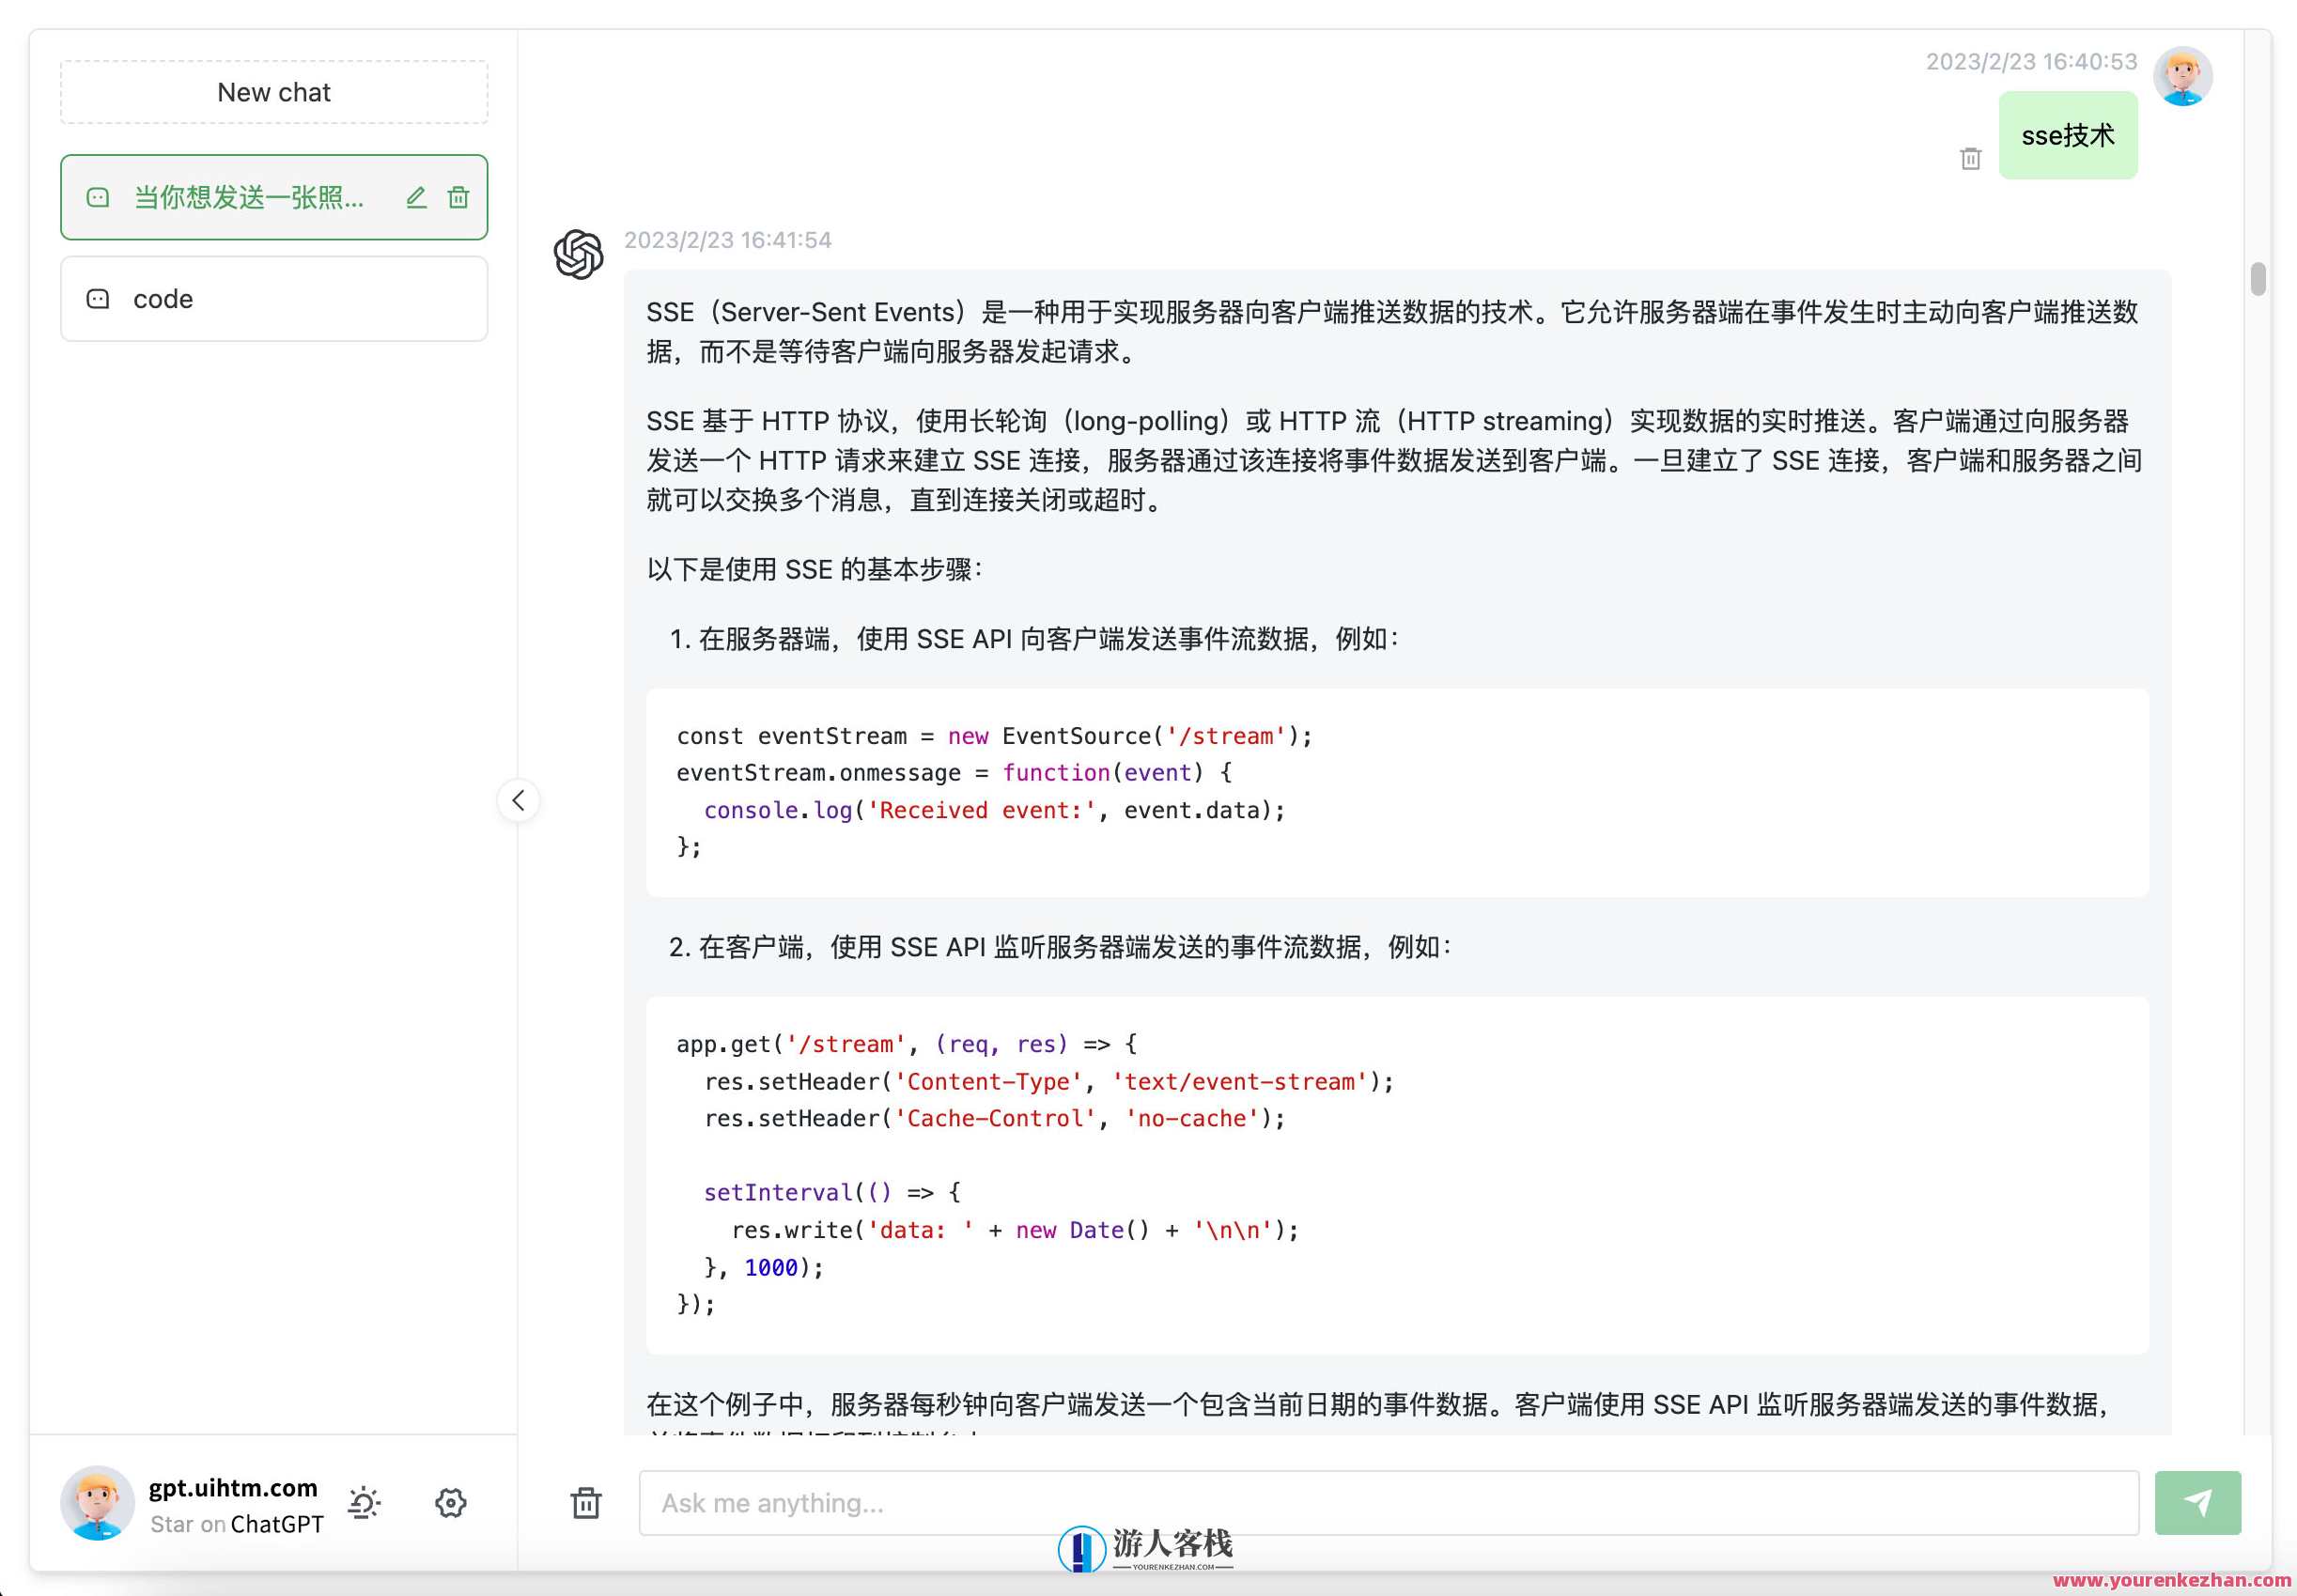Image resolution: width=2297 pixels, height=1596 pixels.
Task: Click the gpt.uihtm.com name
Action: 233,1487
